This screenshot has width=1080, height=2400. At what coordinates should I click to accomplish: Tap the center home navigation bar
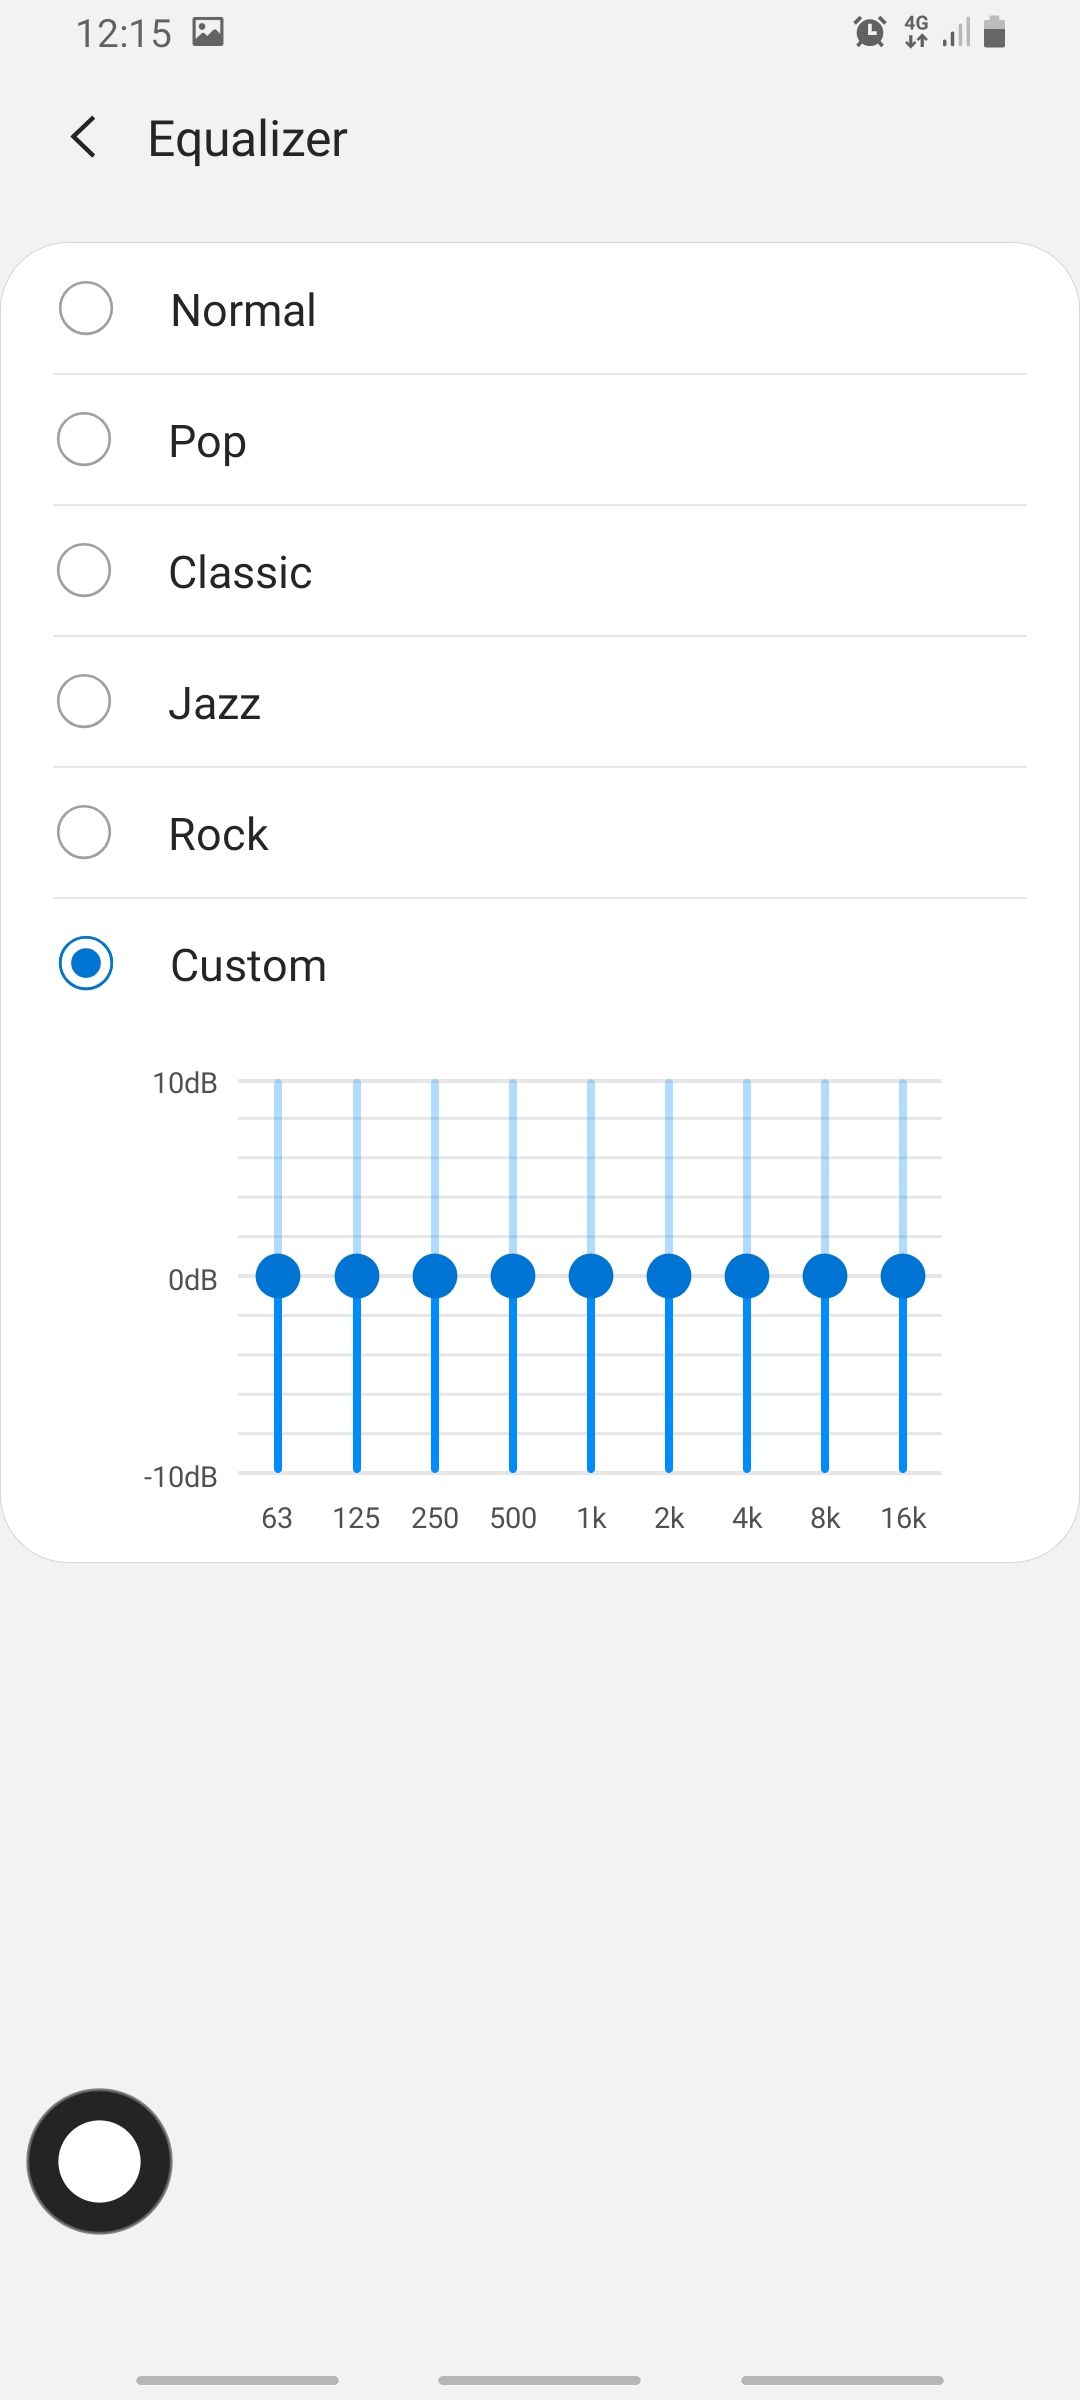pos(539,2380)
